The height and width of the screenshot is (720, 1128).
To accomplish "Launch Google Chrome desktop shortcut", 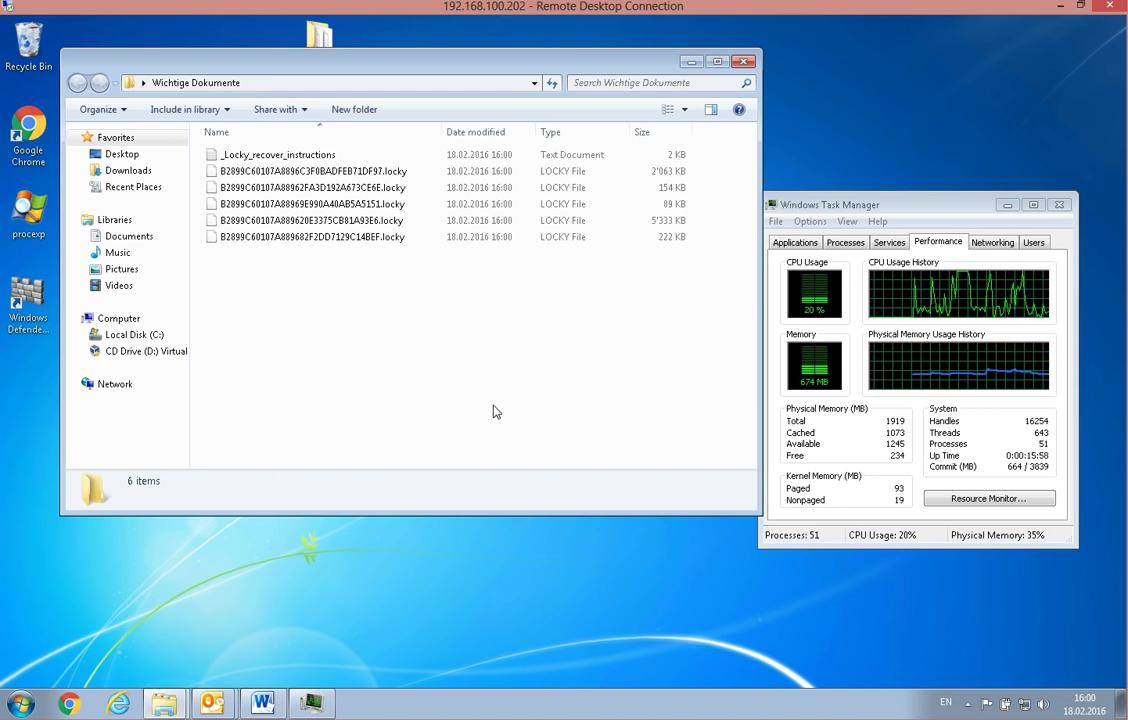I will [x=29, y=137].
